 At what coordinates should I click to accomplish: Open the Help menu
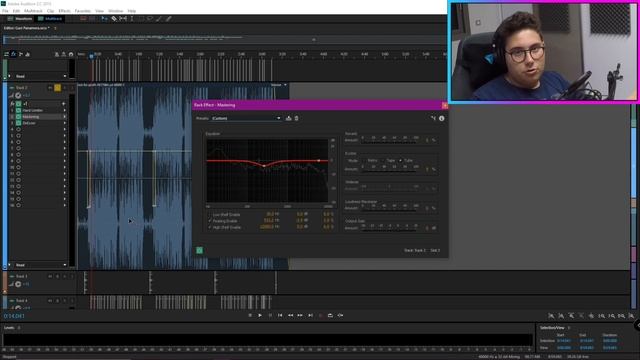[x=131, y=11]
